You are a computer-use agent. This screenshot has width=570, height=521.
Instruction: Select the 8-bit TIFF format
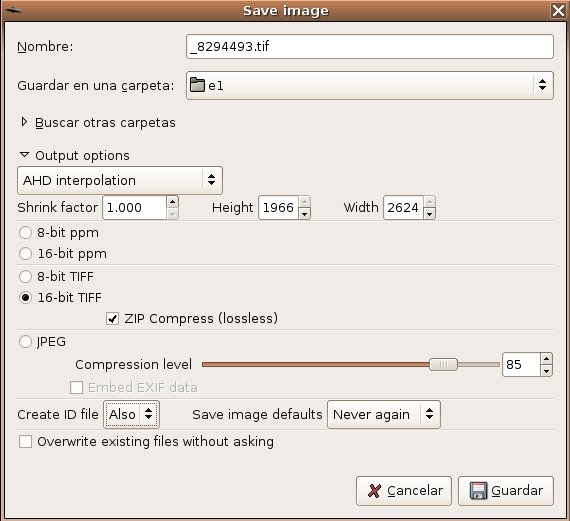pos(25,277)
